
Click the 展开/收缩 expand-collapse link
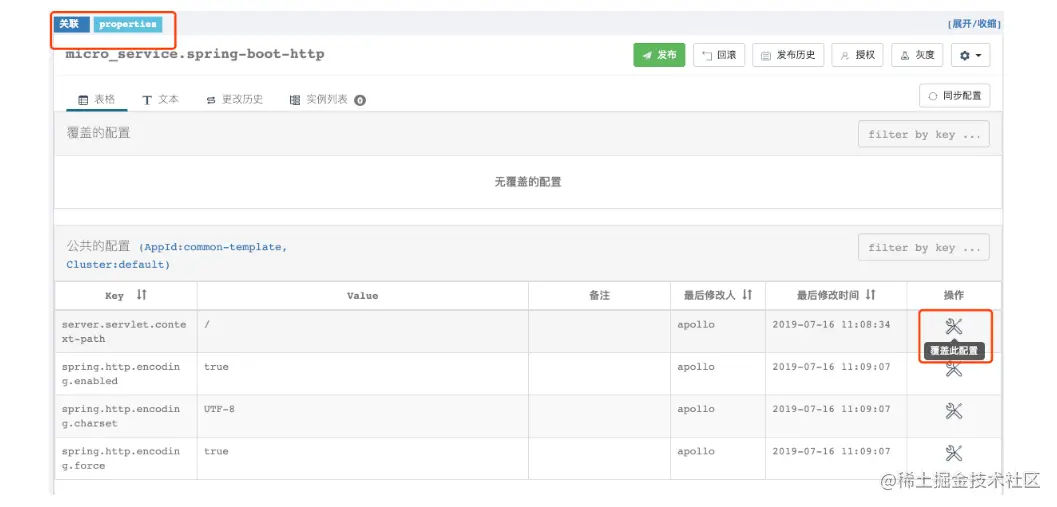click(974, 24)
